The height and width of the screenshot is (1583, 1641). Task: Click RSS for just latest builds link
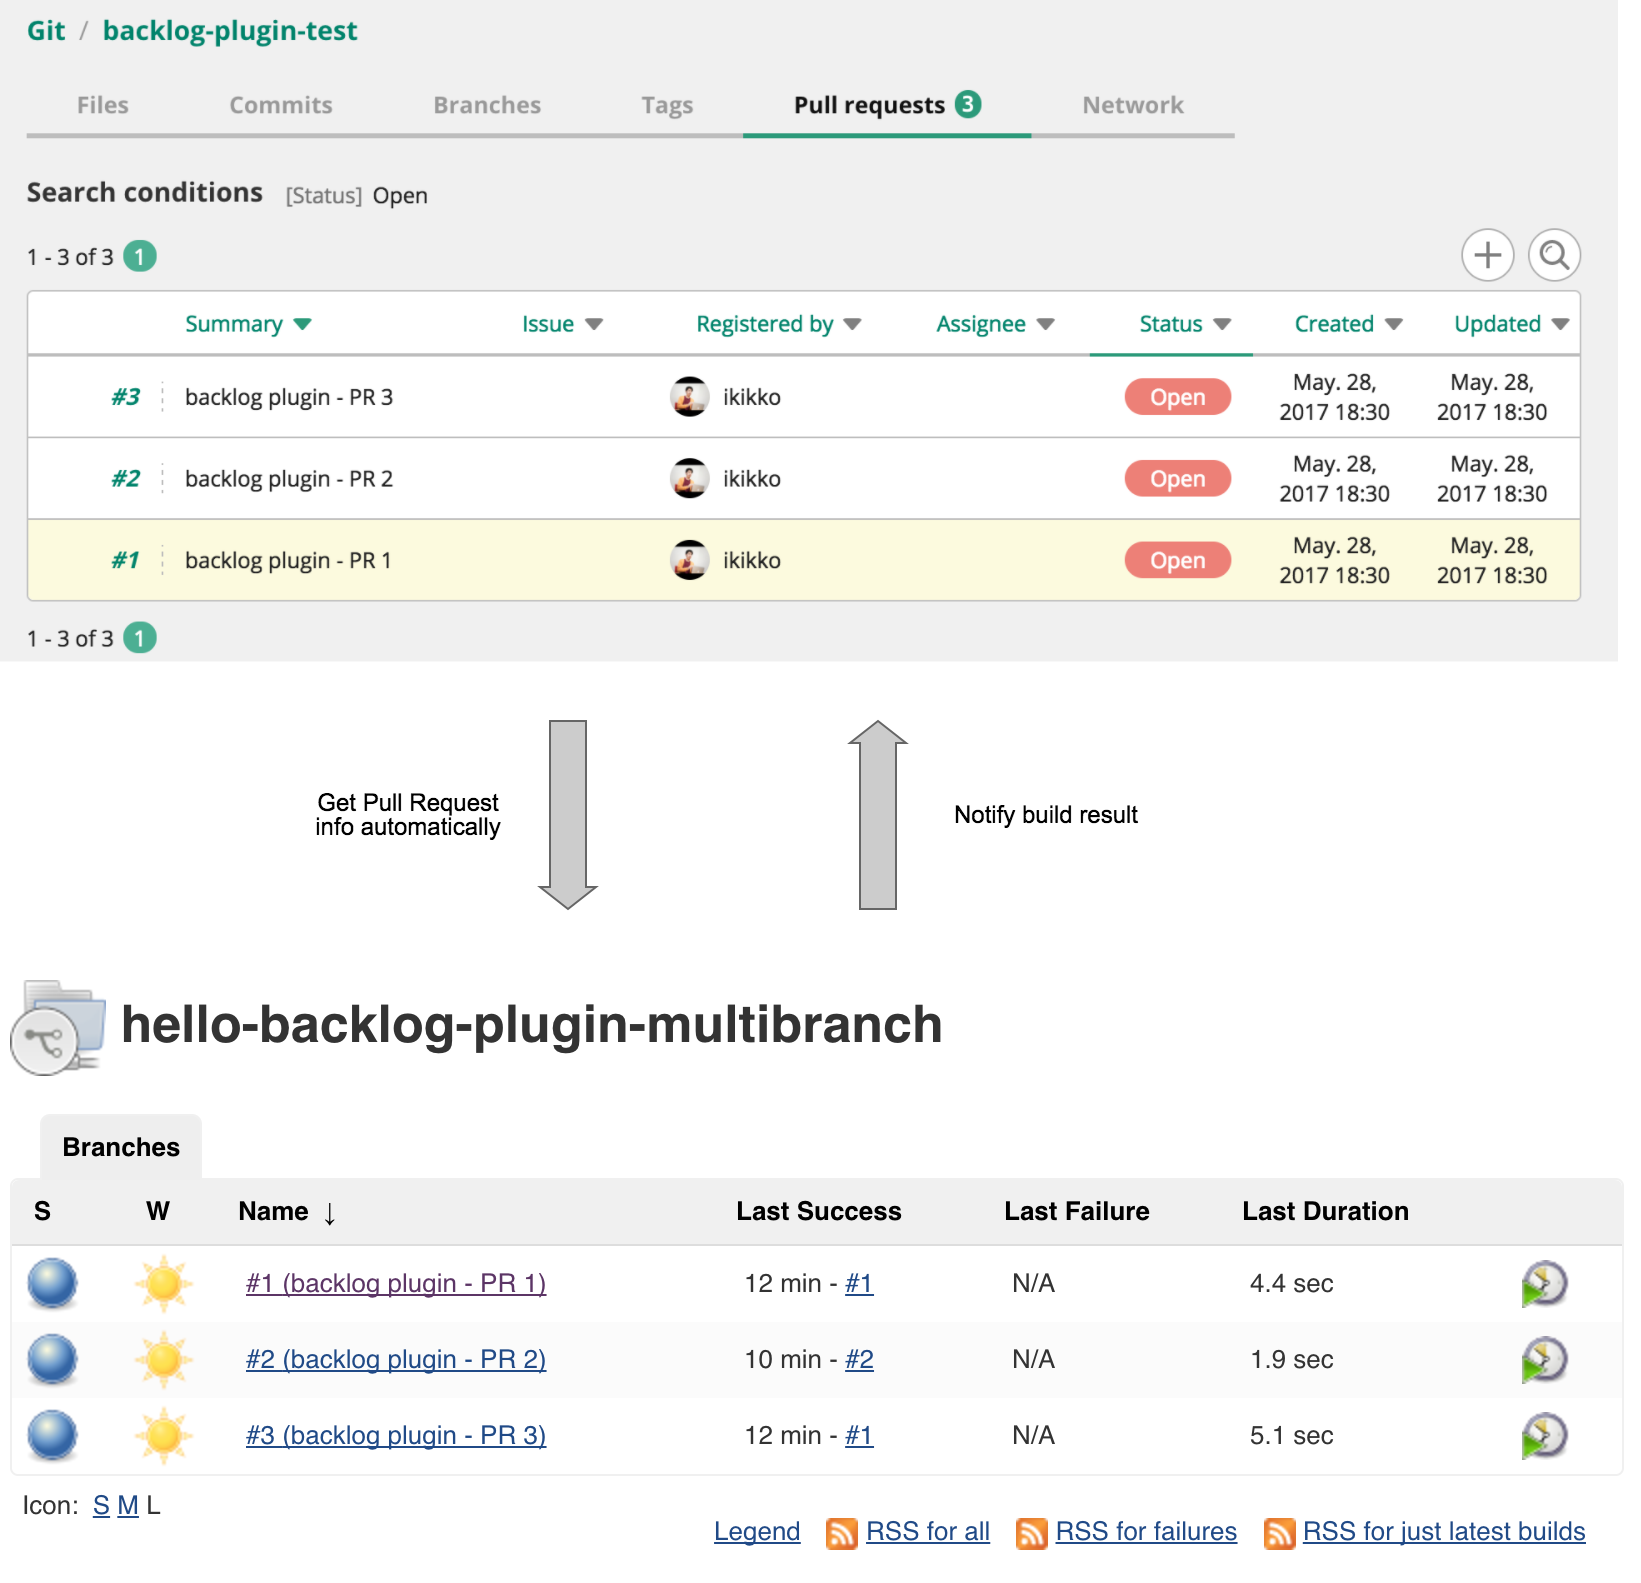1444,1532
